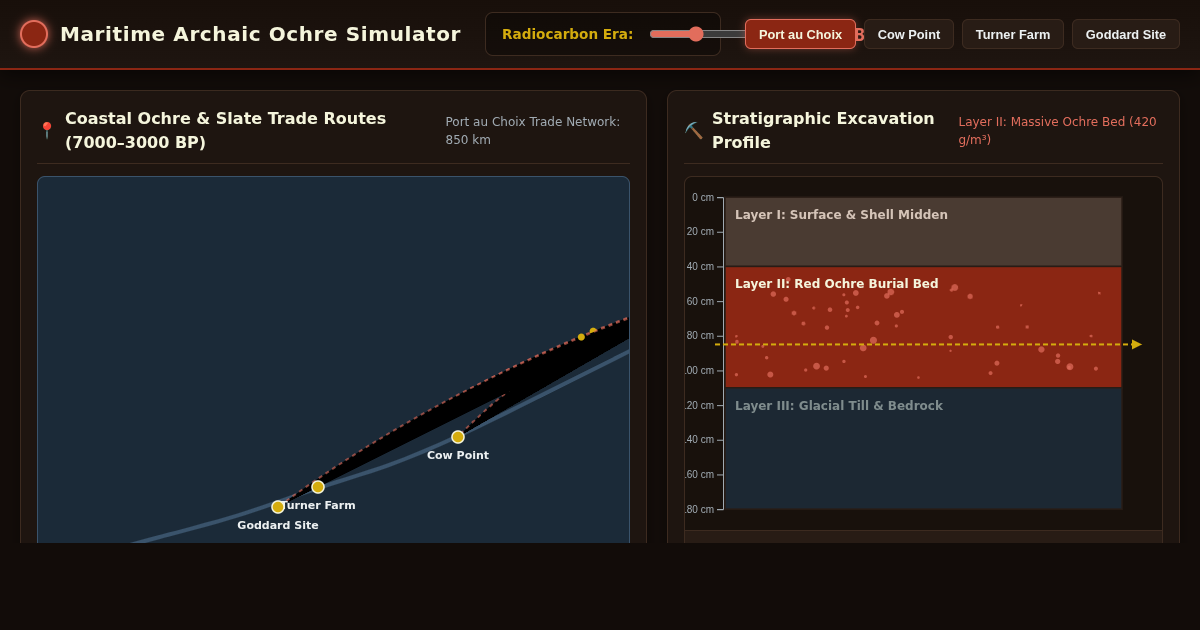The image size is (1200, 630).
Task: Click the '0 cm' depth axis label
Action: click(x=703, y=198)
